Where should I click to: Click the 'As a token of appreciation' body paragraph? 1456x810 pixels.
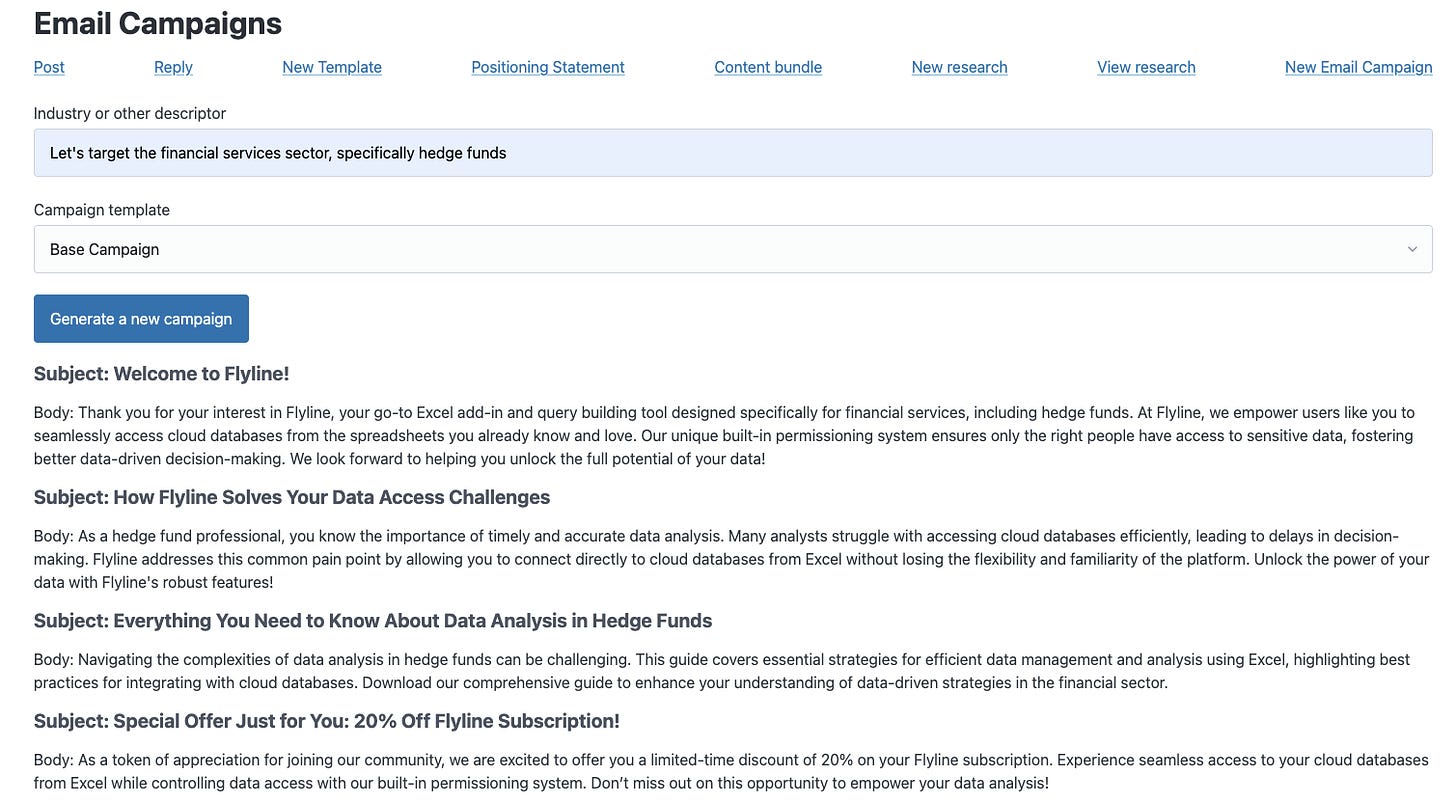coord(731,772)
